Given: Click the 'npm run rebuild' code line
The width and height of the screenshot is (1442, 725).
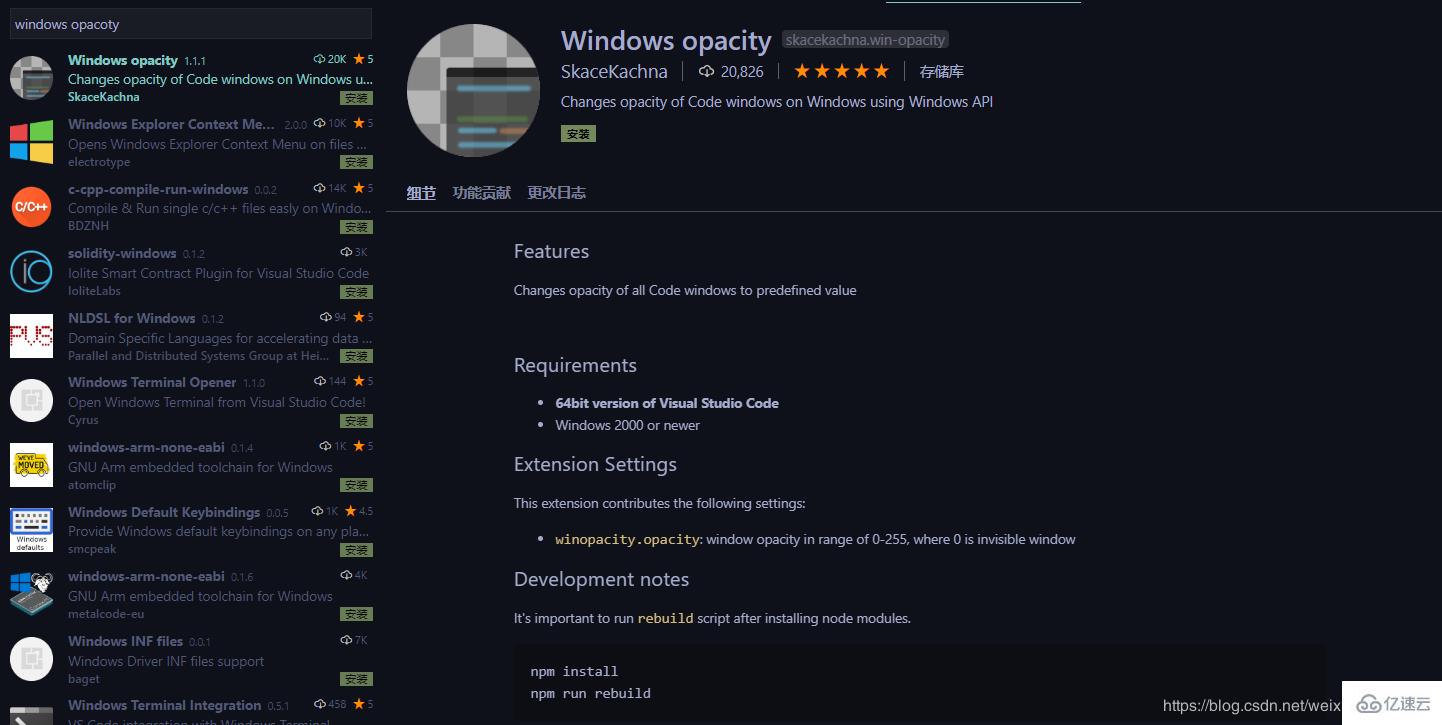Looking at the screenshot, I should (591, 693).
